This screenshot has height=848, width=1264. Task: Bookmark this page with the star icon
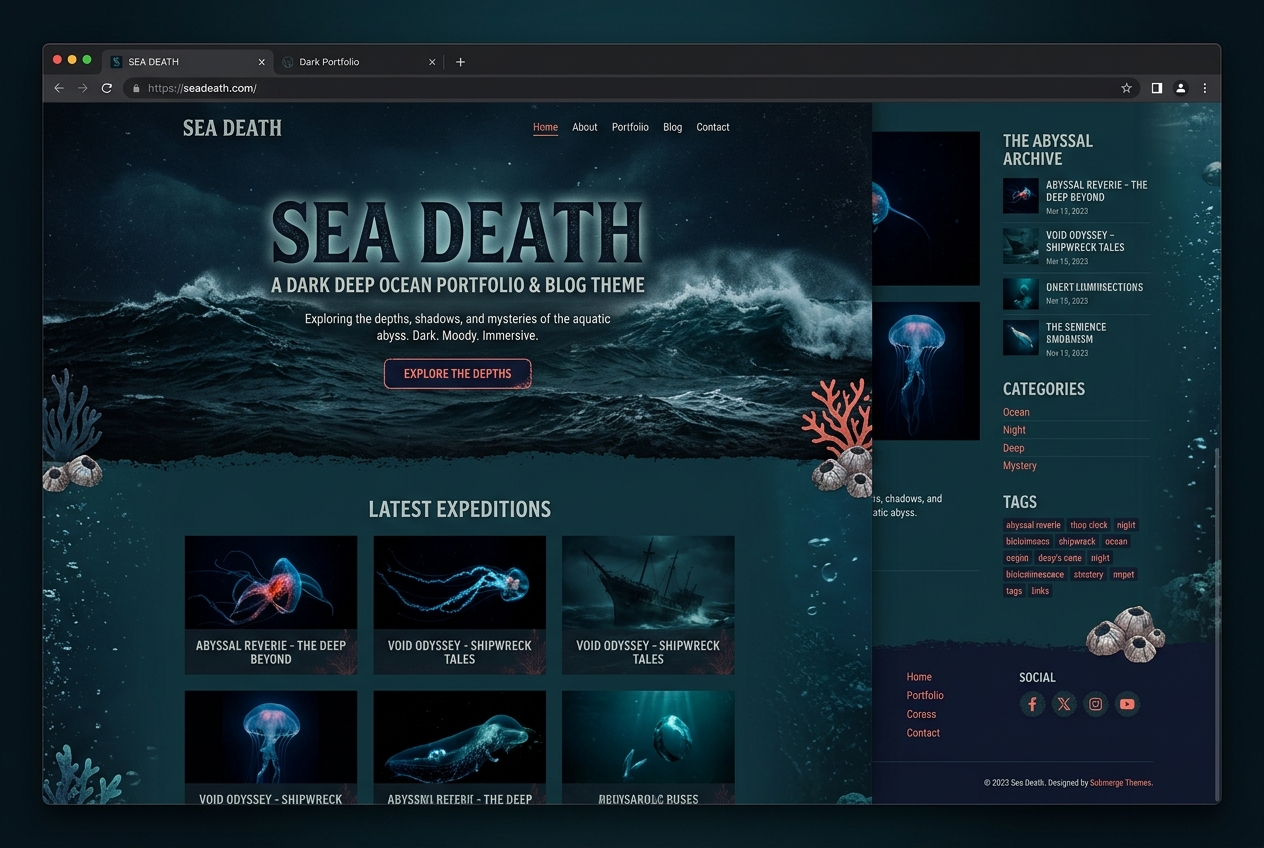pyautogui.click(x=1126, y=88)
